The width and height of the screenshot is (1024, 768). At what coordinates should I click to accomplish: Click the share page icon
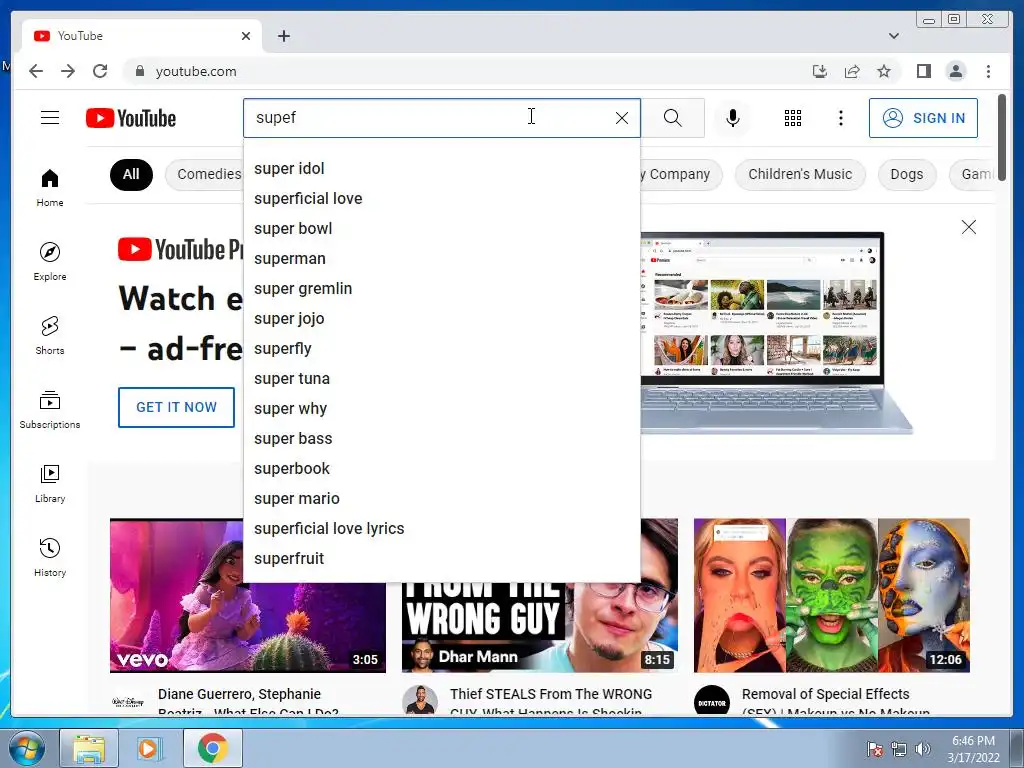tap(852, 71)
